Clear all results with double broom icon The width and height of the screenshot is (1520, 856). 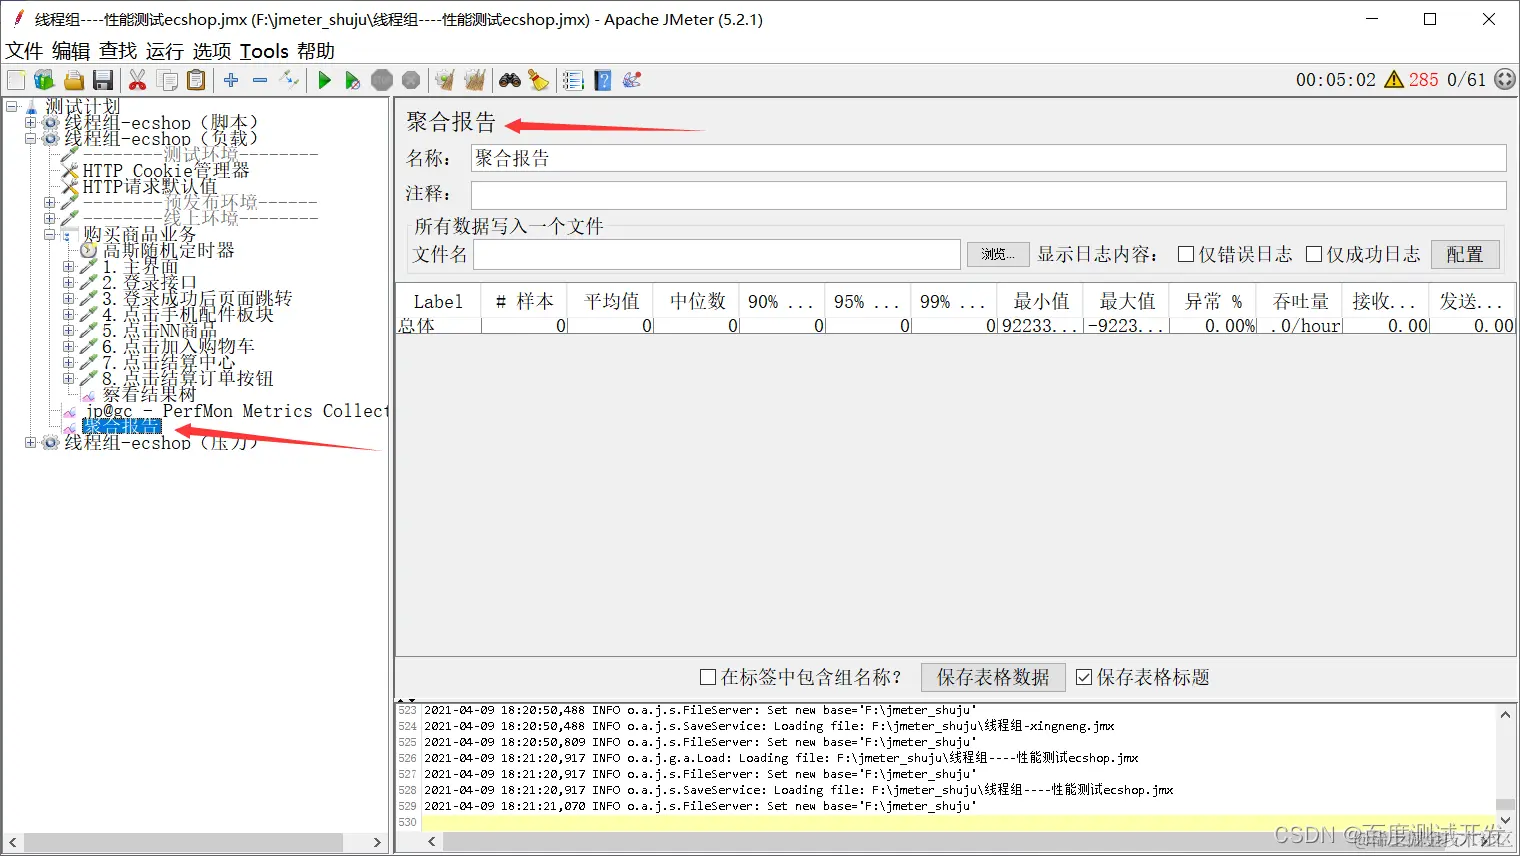(474, 80)
